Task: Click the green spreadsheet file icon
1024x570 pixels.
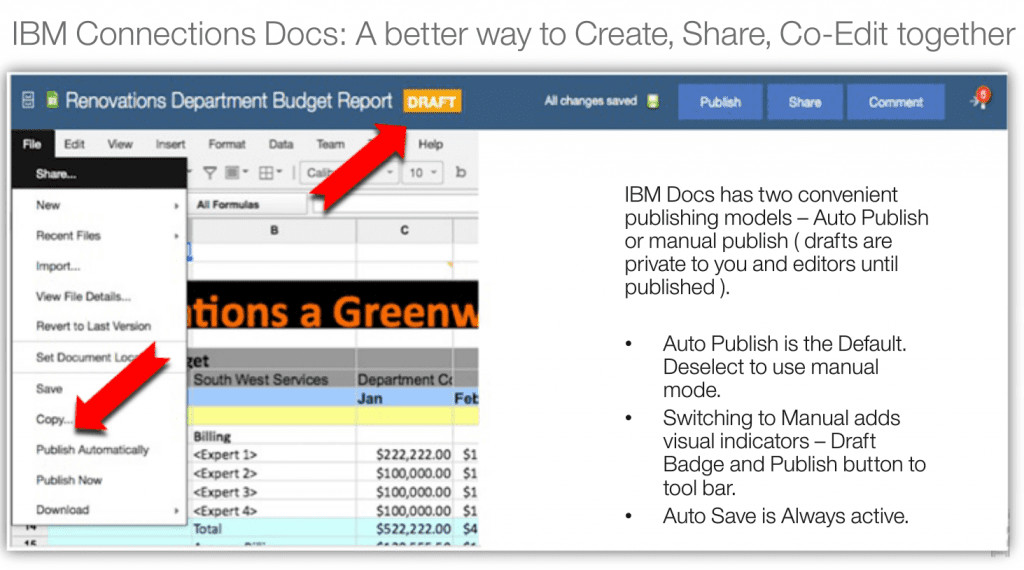Action: pos(52,100)
